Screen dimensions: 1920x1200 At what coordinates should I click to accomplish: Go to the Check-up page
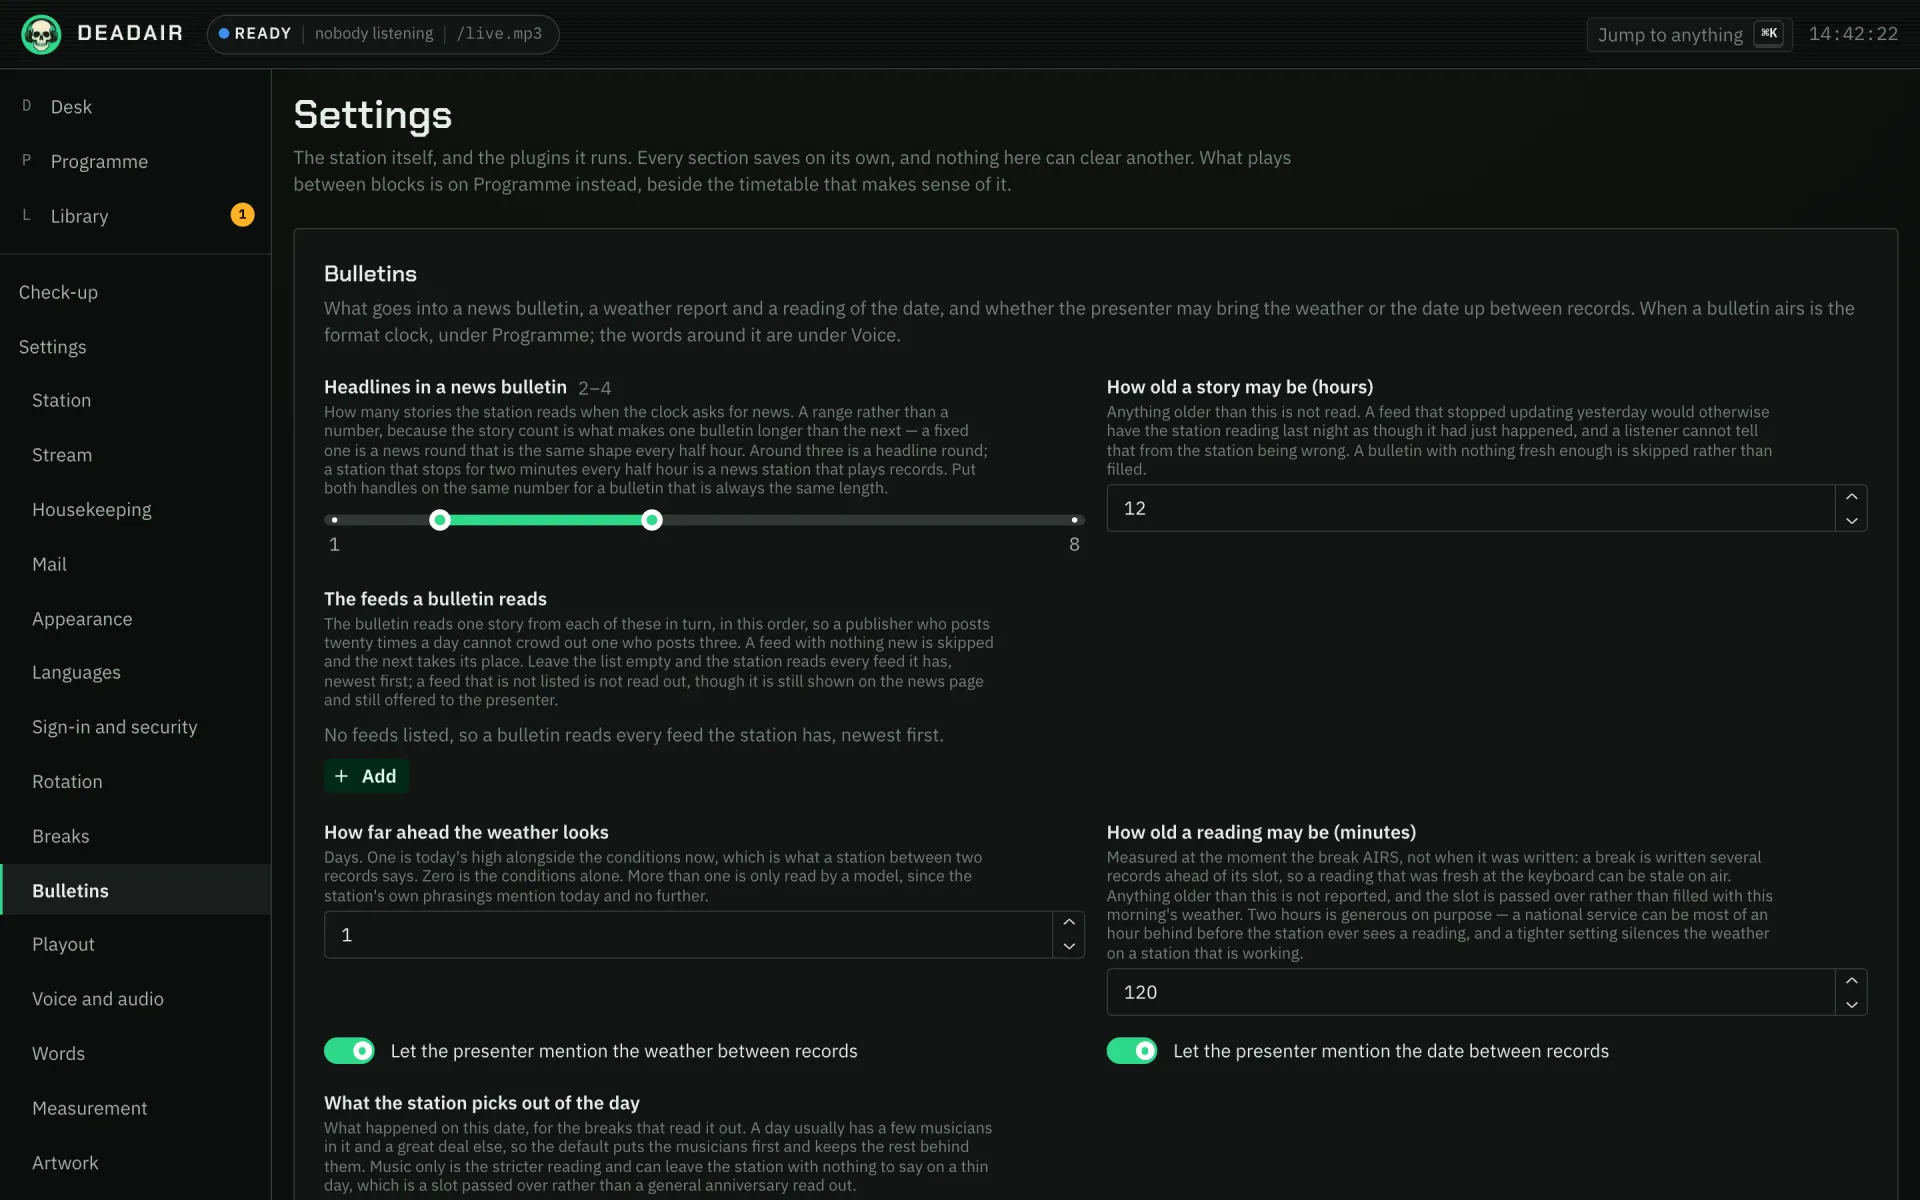(x=135, y=292)
